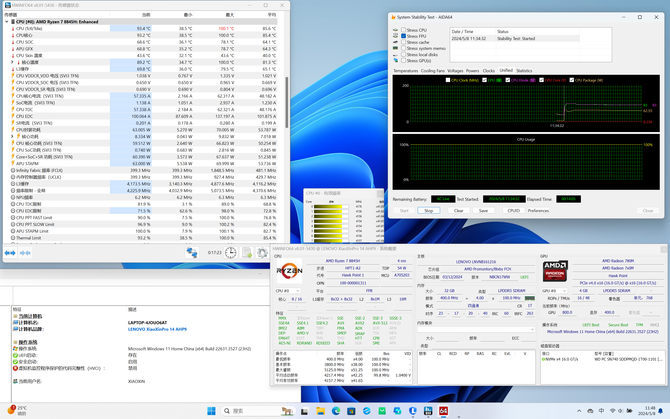
Task: Open the Statistics tab in AIDA64
Action: 524,71
